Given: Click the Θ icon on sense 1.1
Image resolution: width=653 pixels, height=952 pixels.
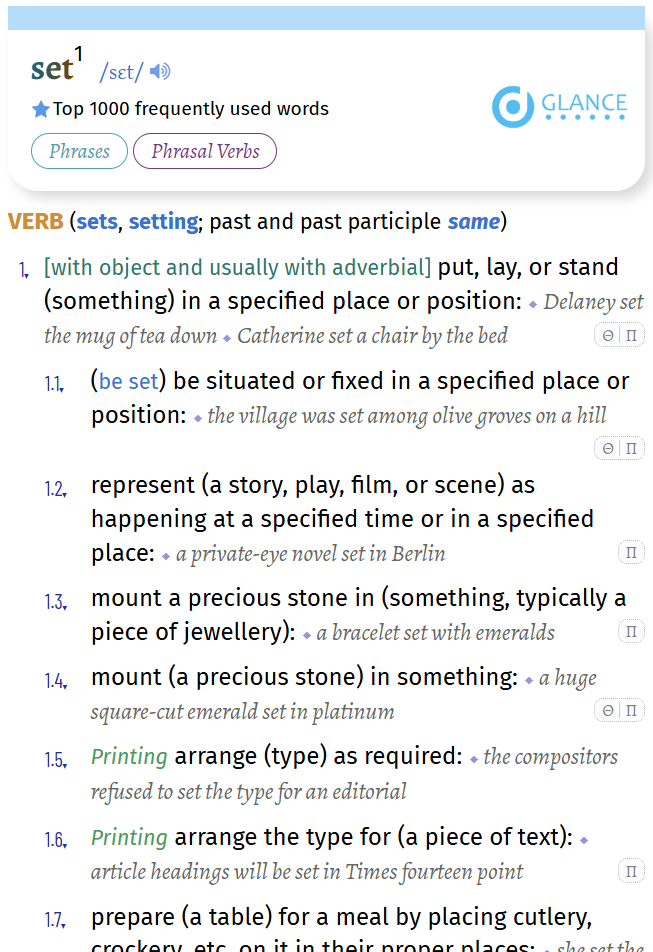Looking at the screenshot, I should [608, 449].
